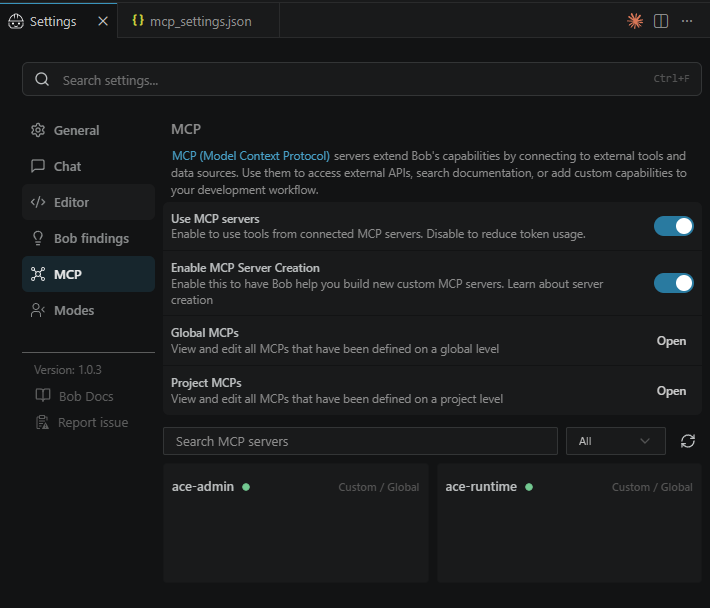Image resolution: width=710 pixels, height=608 pixels.
Task: Click the Bob findings lightbulb icon
Action: [x=38, y=238]
